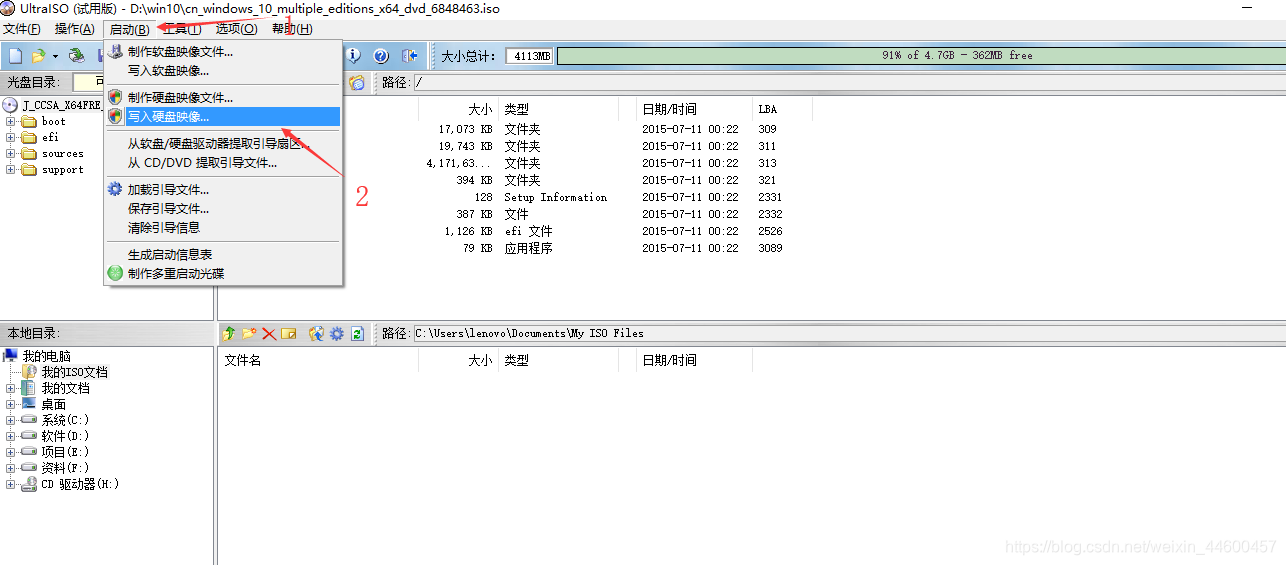Click the shield icon beside 制作硬盘映像文件
The image size is (1286, 565).
[x=116, y=97]
